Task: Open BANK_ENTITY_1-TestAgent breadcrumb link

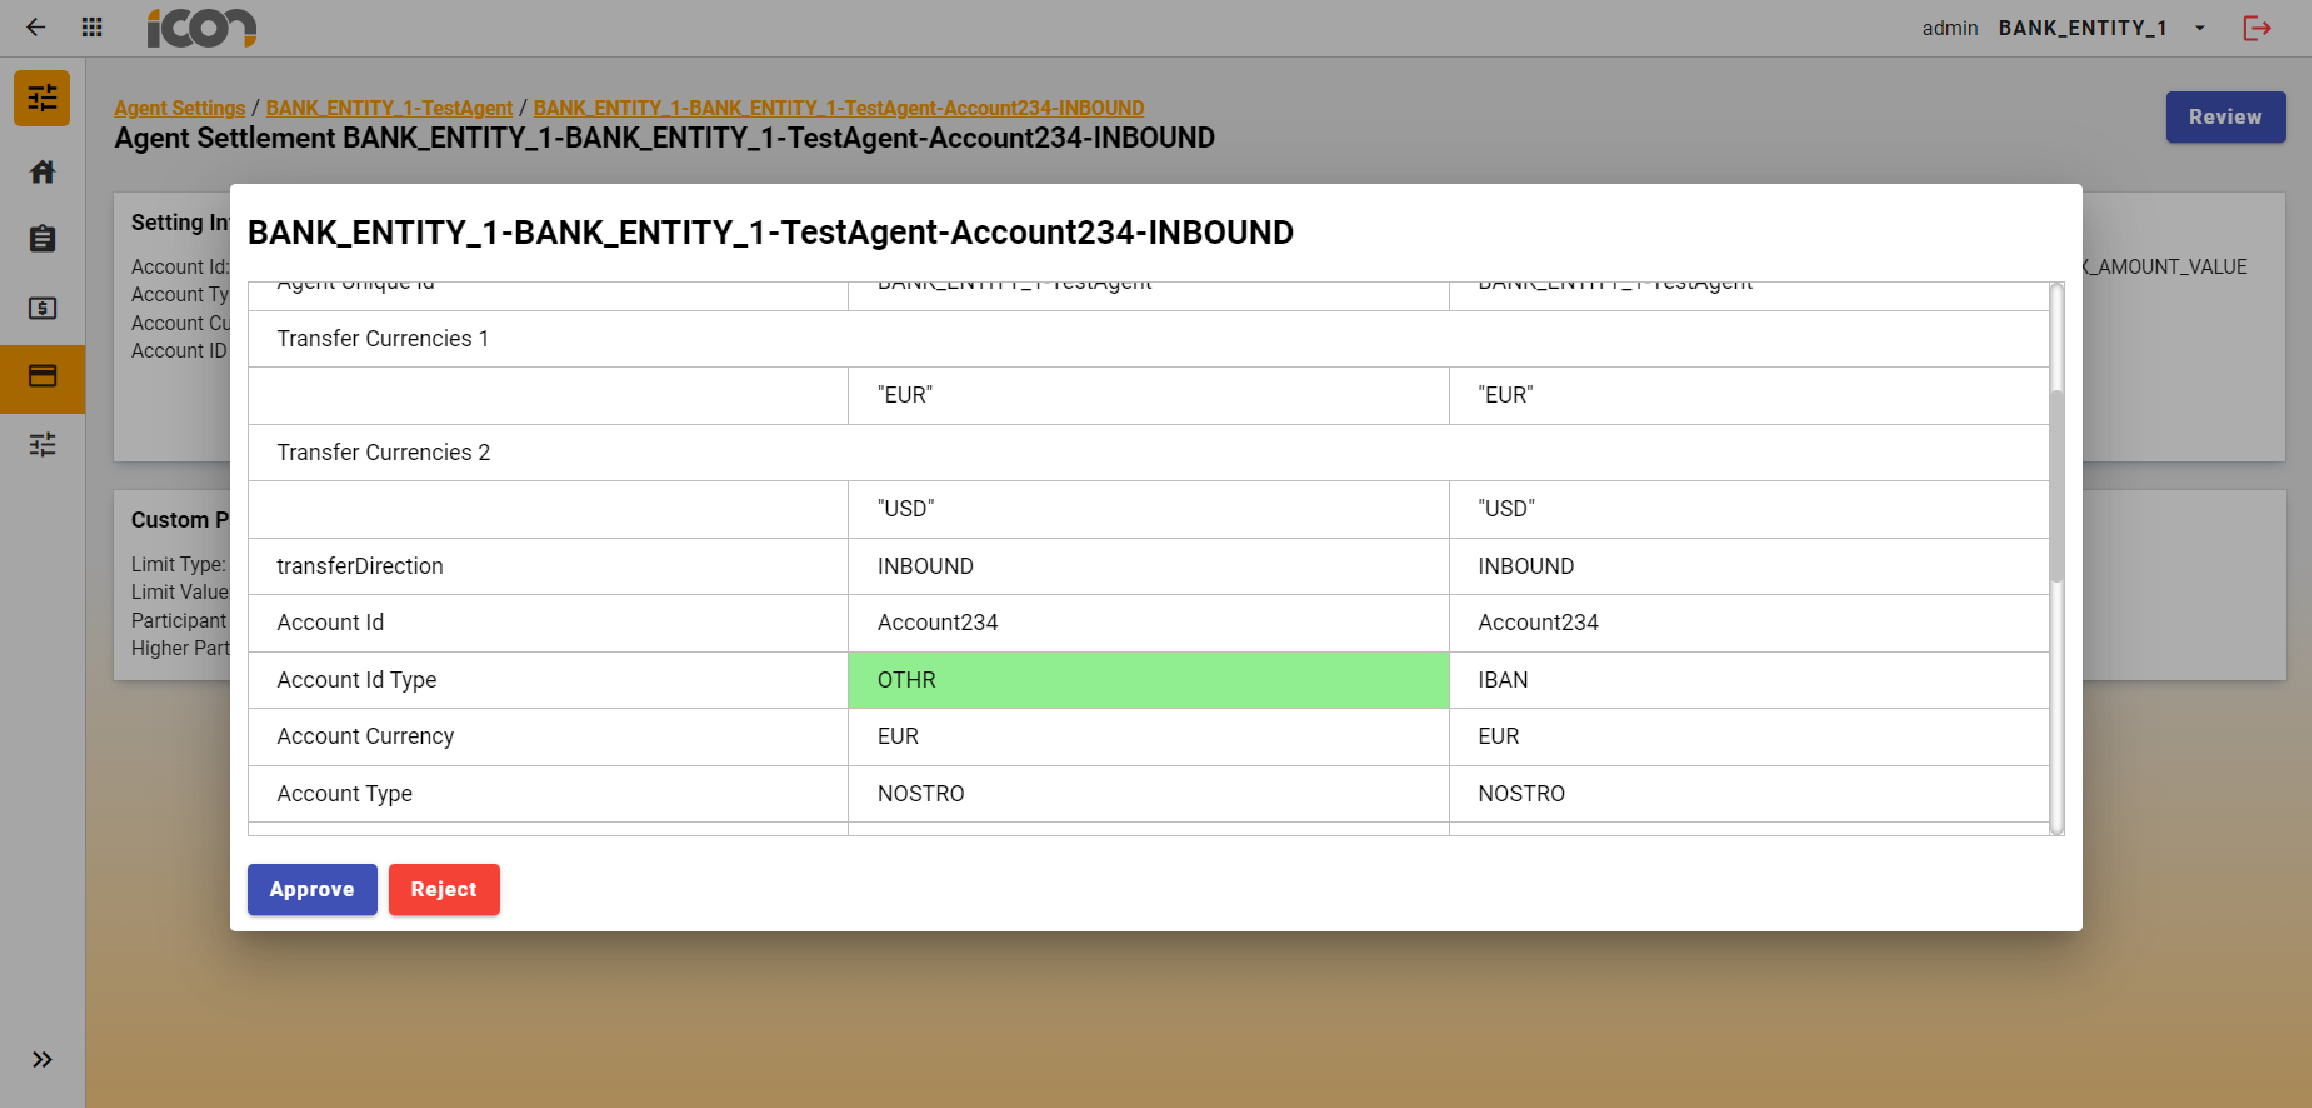Action: 389,108
